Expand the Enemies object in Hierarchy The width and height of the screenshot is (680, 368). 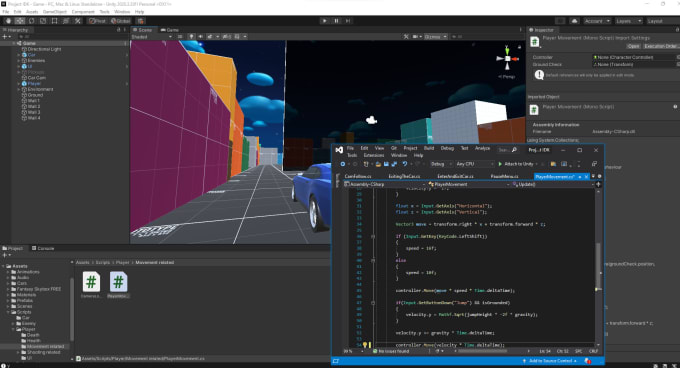click(19, 61)
